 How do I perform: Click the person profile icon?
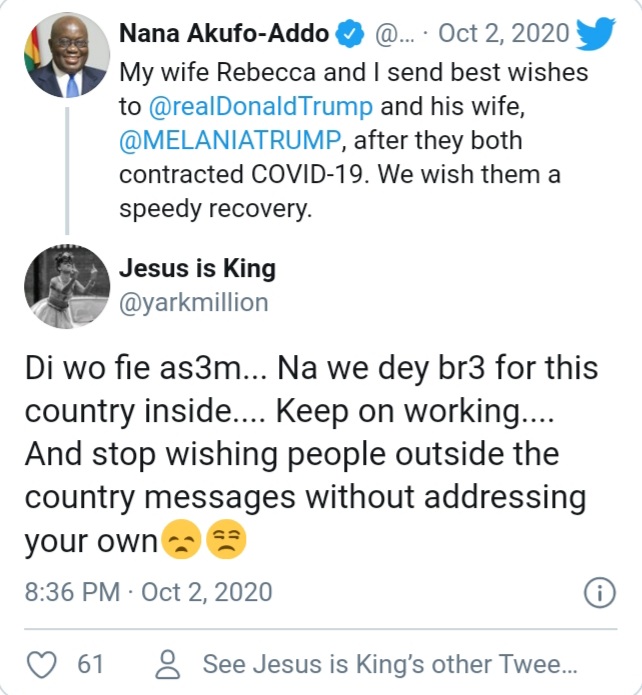coord(169,663)
